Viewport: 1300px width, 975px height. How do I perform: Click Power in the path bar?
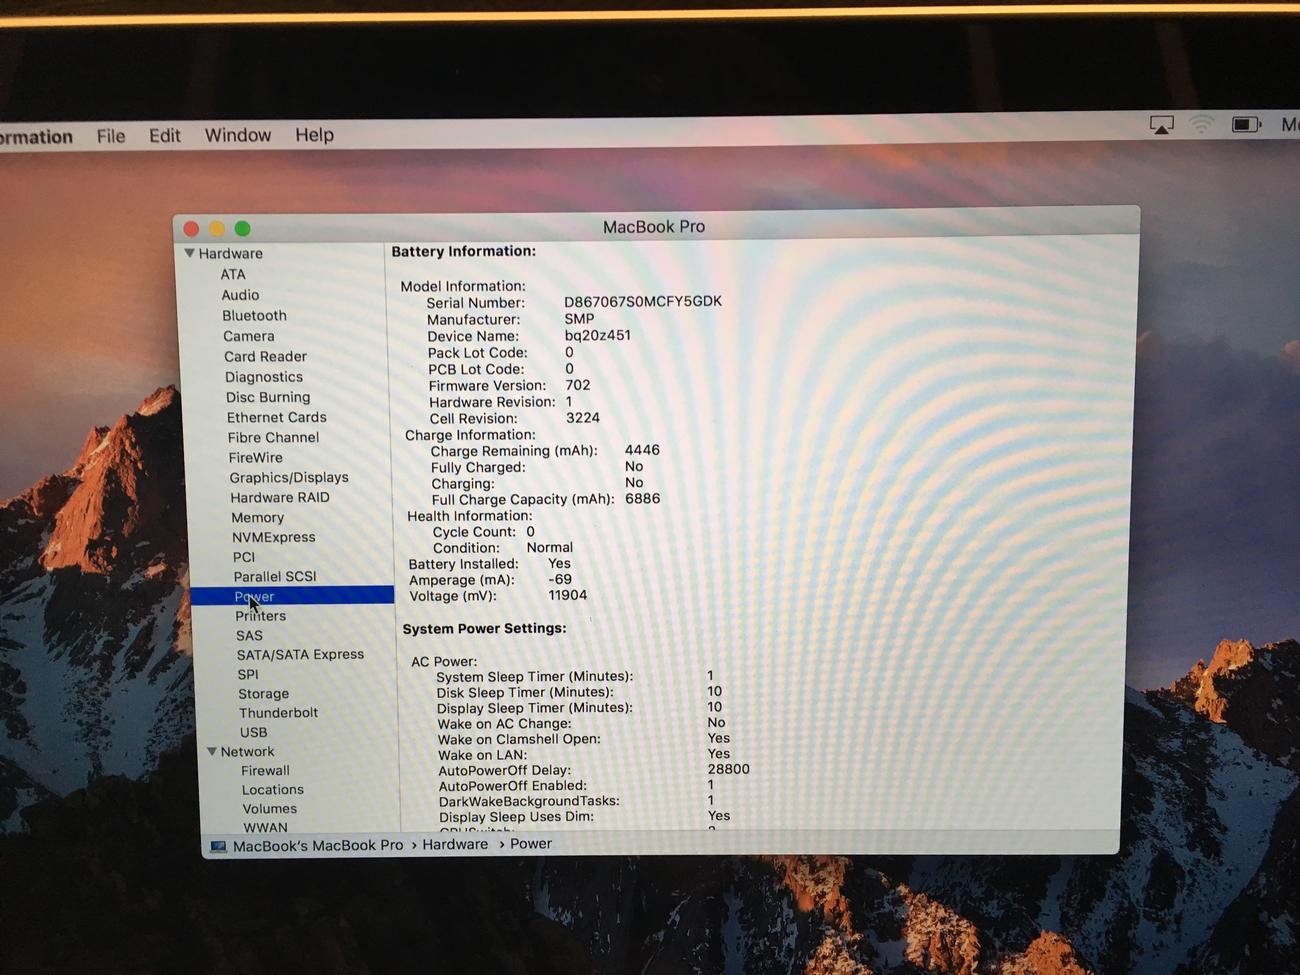531,844
